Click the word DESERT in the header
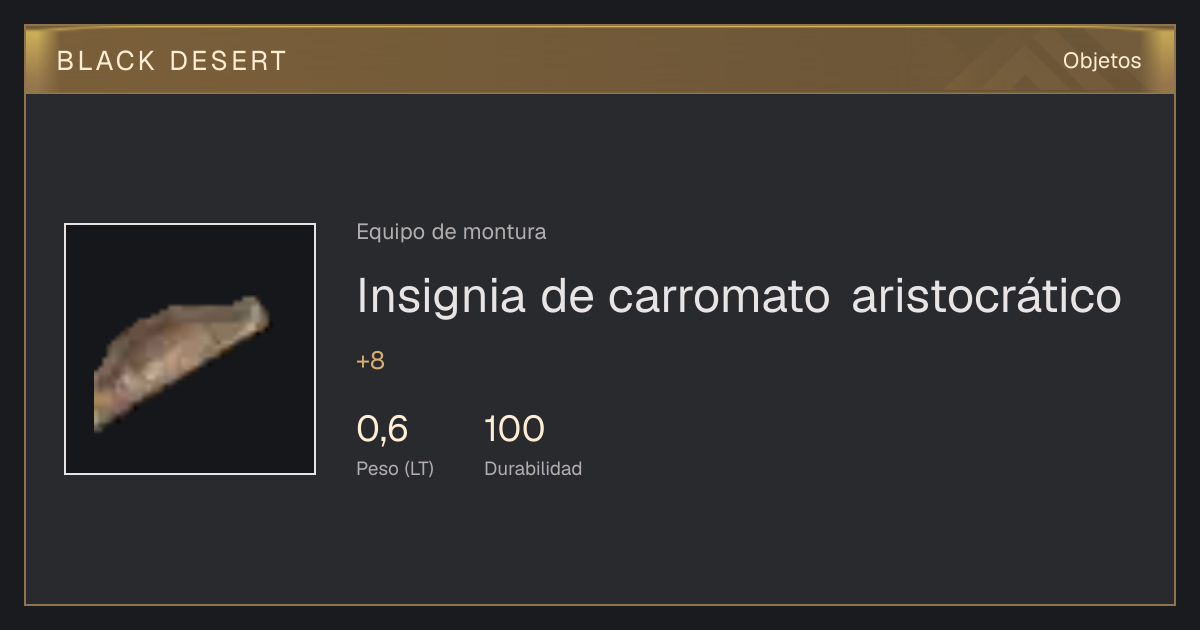 227,61
